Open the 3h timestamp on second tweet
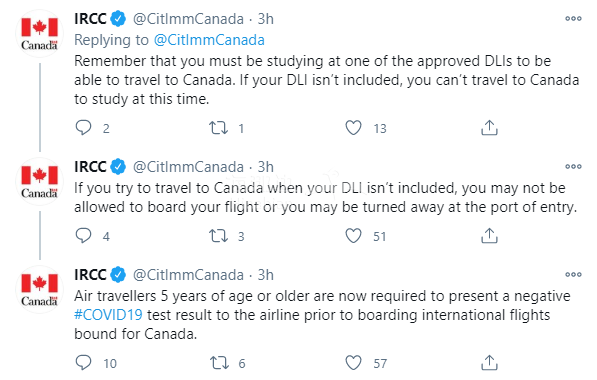The width and height of the screenshot is (597, 380). click(266, 167)
